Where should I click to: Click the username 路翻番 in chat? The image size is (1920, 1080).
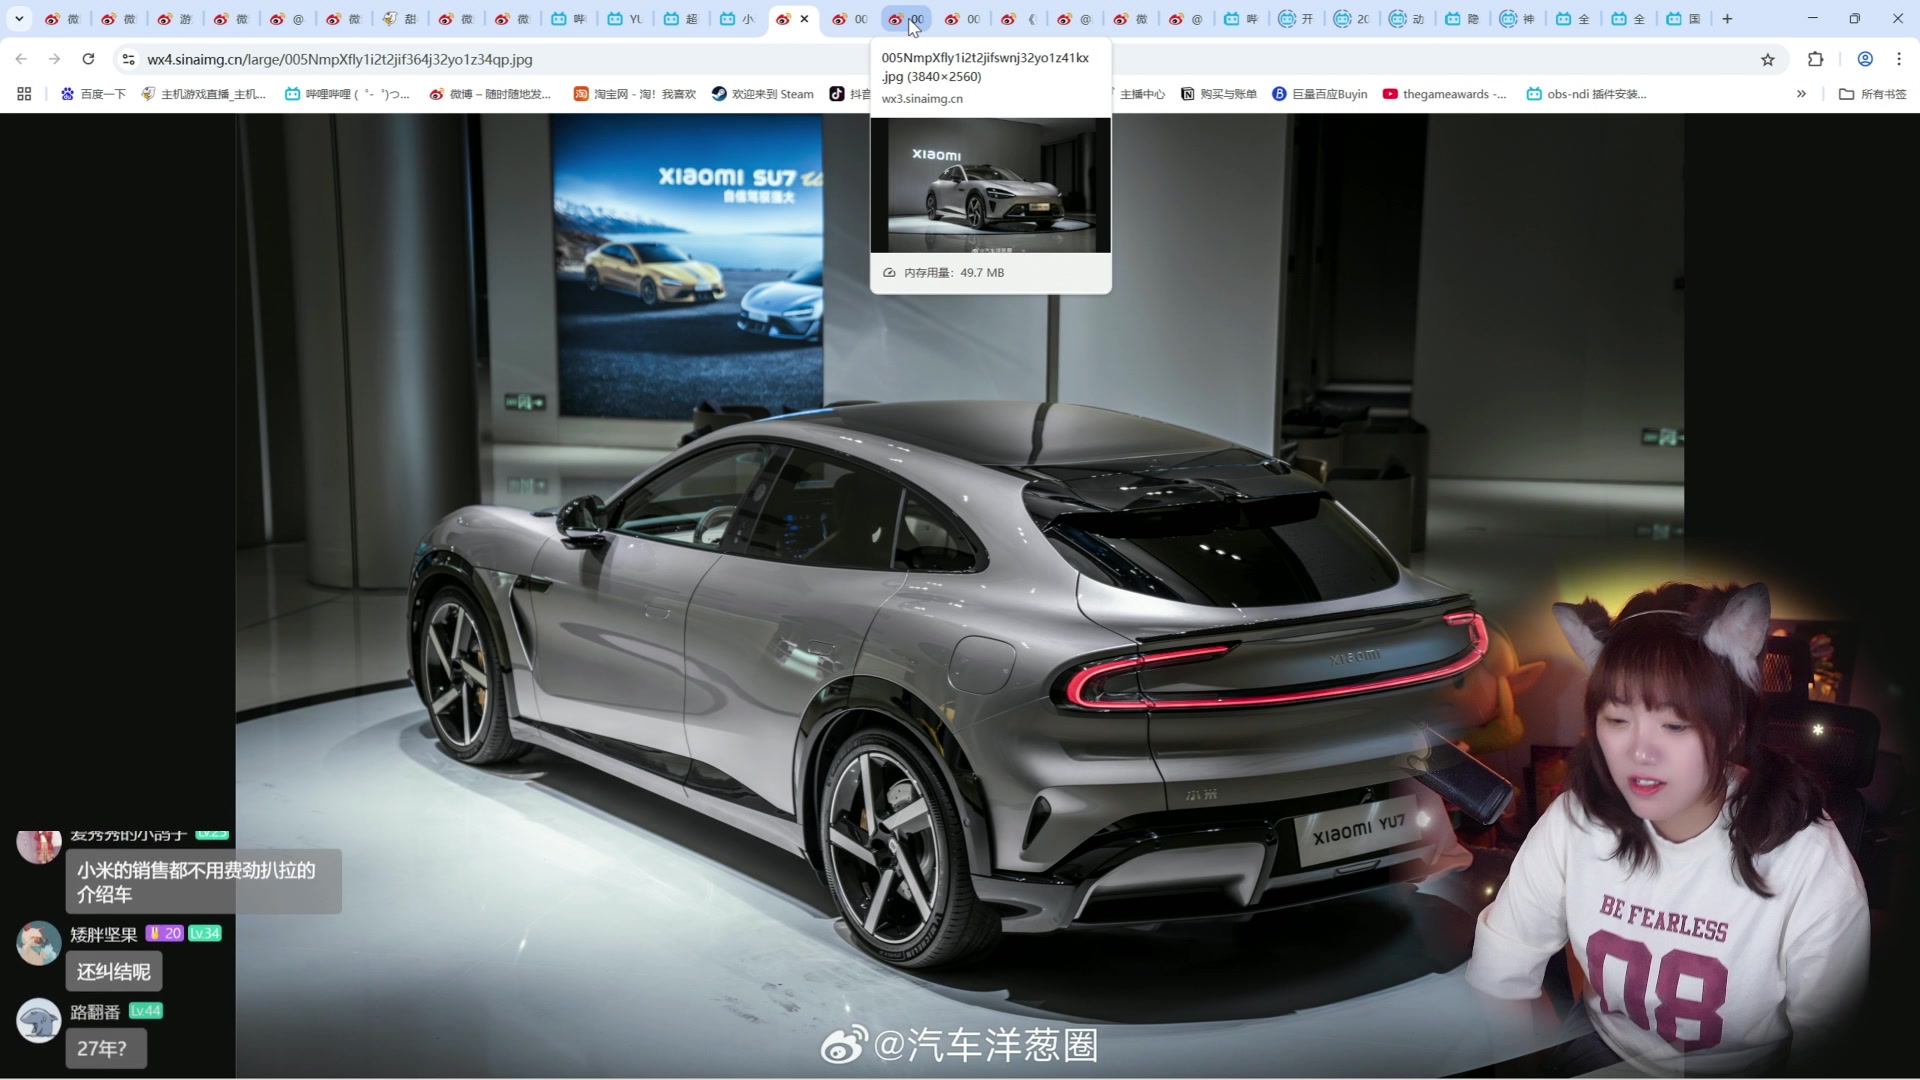point(94,1012)
